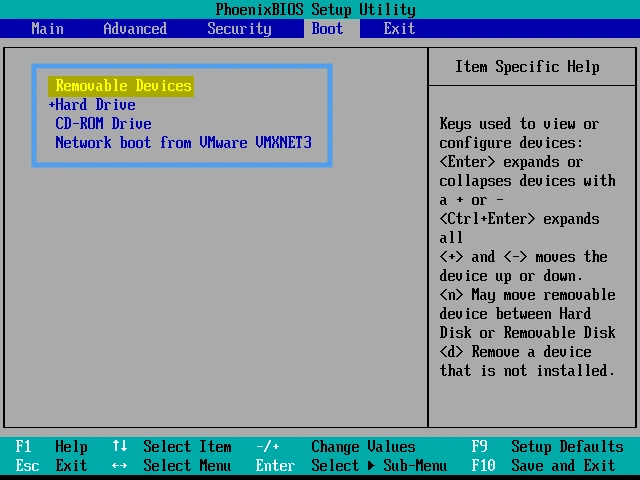The image size is (640, 480).
Task: Select the Hard Drive boot entry
Action: tap(96, 105)
